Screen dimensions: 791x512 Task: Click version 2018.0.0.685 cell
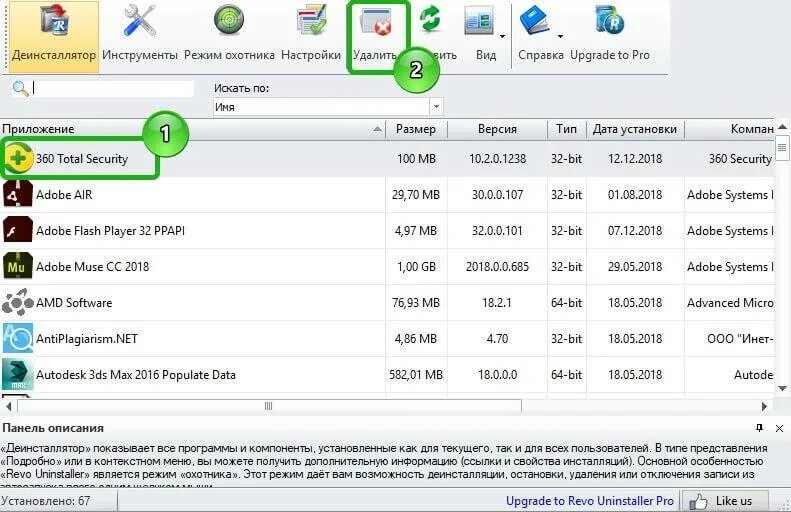[x=497, y=266]
